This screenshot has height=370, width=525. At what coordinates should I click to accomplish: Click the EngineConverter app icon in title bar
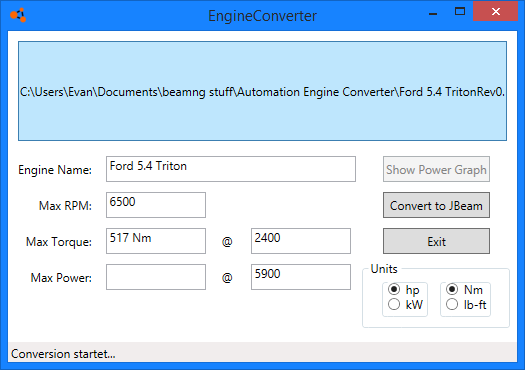pyautogui.click(x=18, y=15)
